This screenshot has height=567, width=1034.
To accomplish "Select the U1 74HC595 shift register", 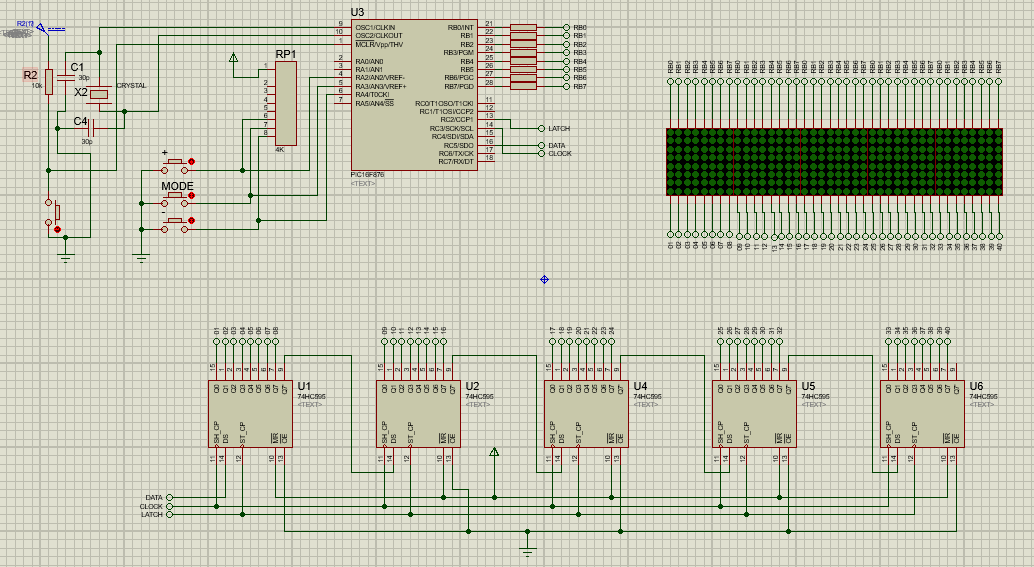I will [251, 413].
